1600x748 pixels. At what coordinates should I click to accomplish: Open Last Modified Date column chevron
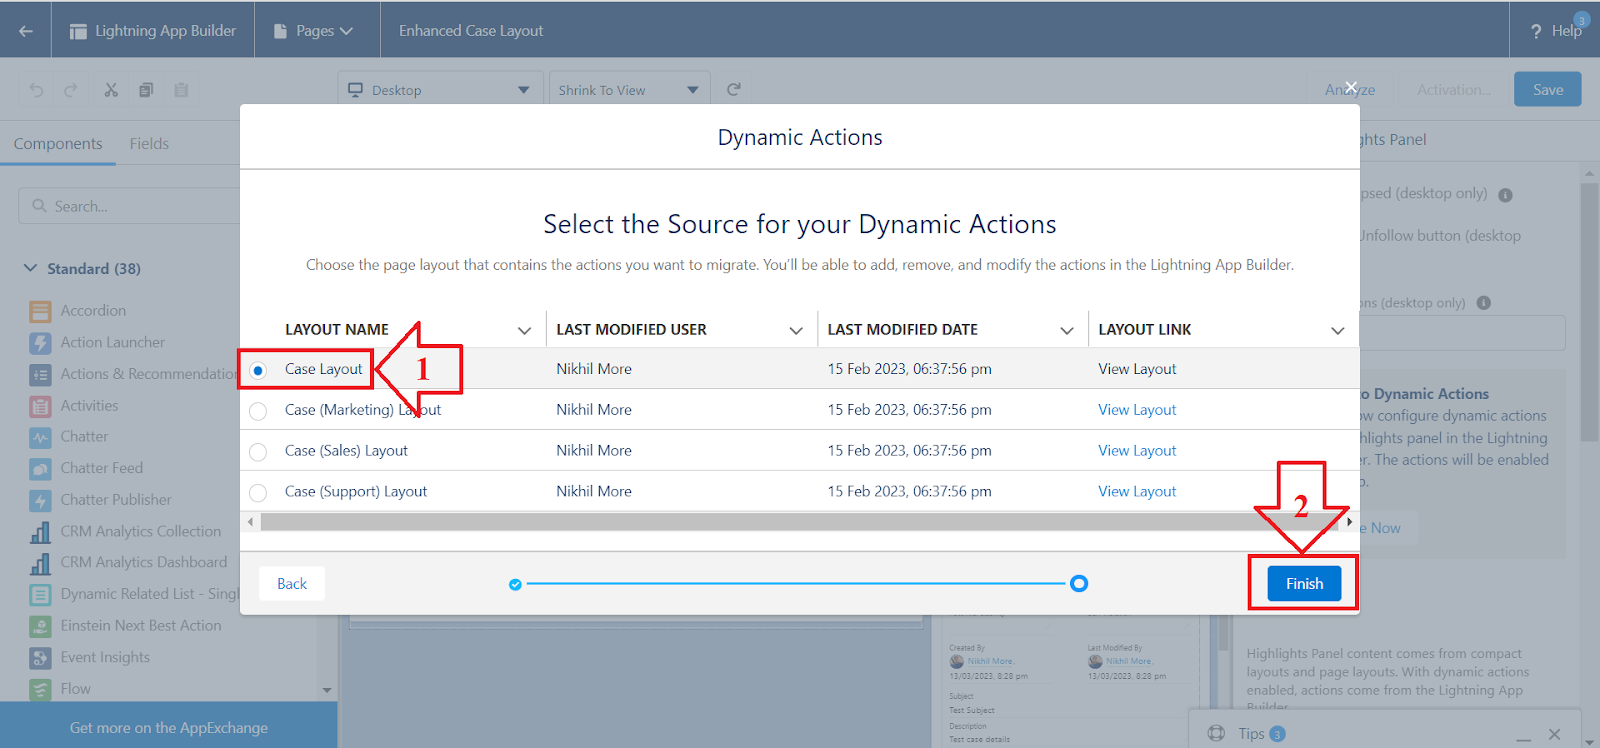[1067, 330]
